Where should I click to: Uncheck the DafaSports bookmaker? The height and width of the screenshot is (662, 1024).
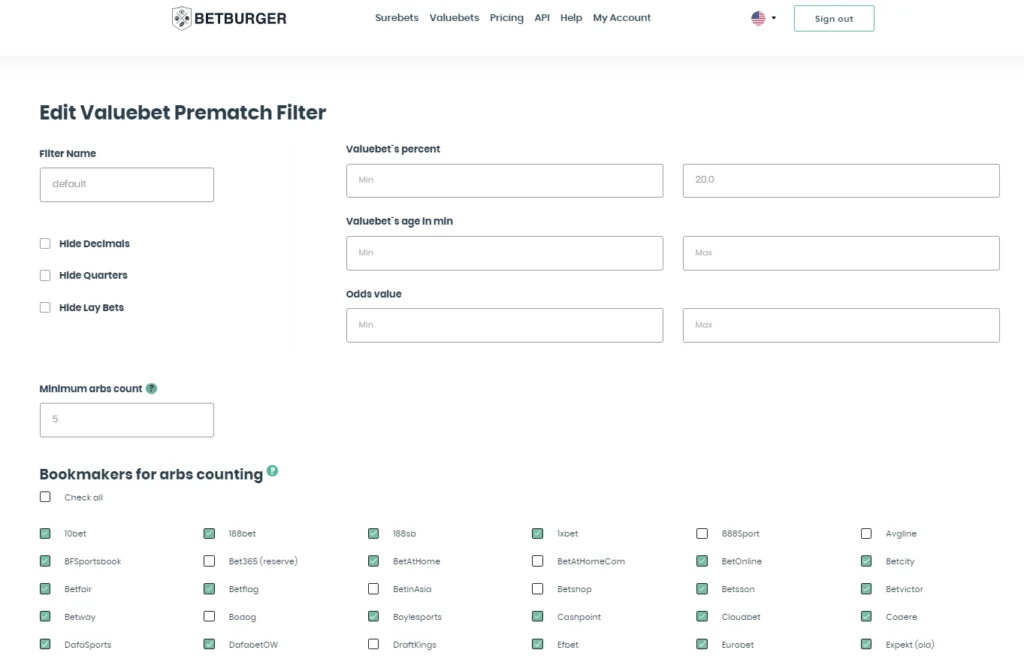point(45,644)
